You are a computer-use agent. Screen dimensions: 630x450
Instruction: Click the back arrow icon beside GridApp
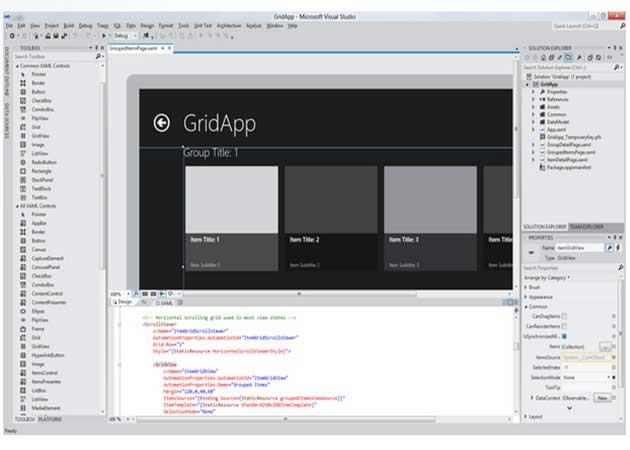click(161, 122)
